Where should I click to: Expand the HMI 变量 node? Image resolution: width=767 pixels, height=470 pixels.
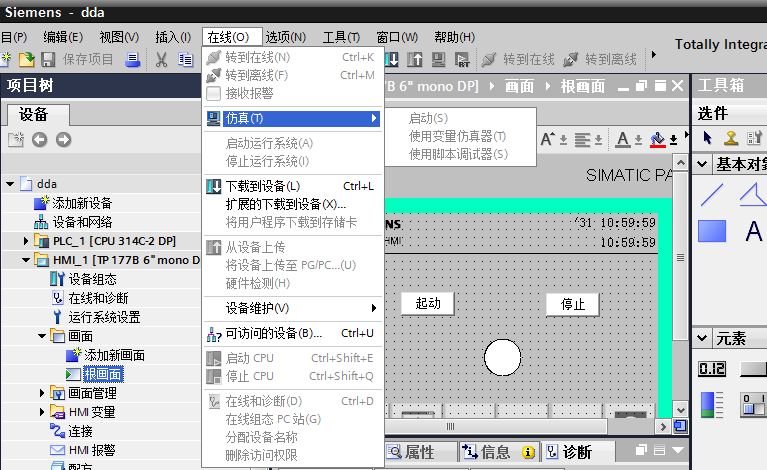[42, 412]
